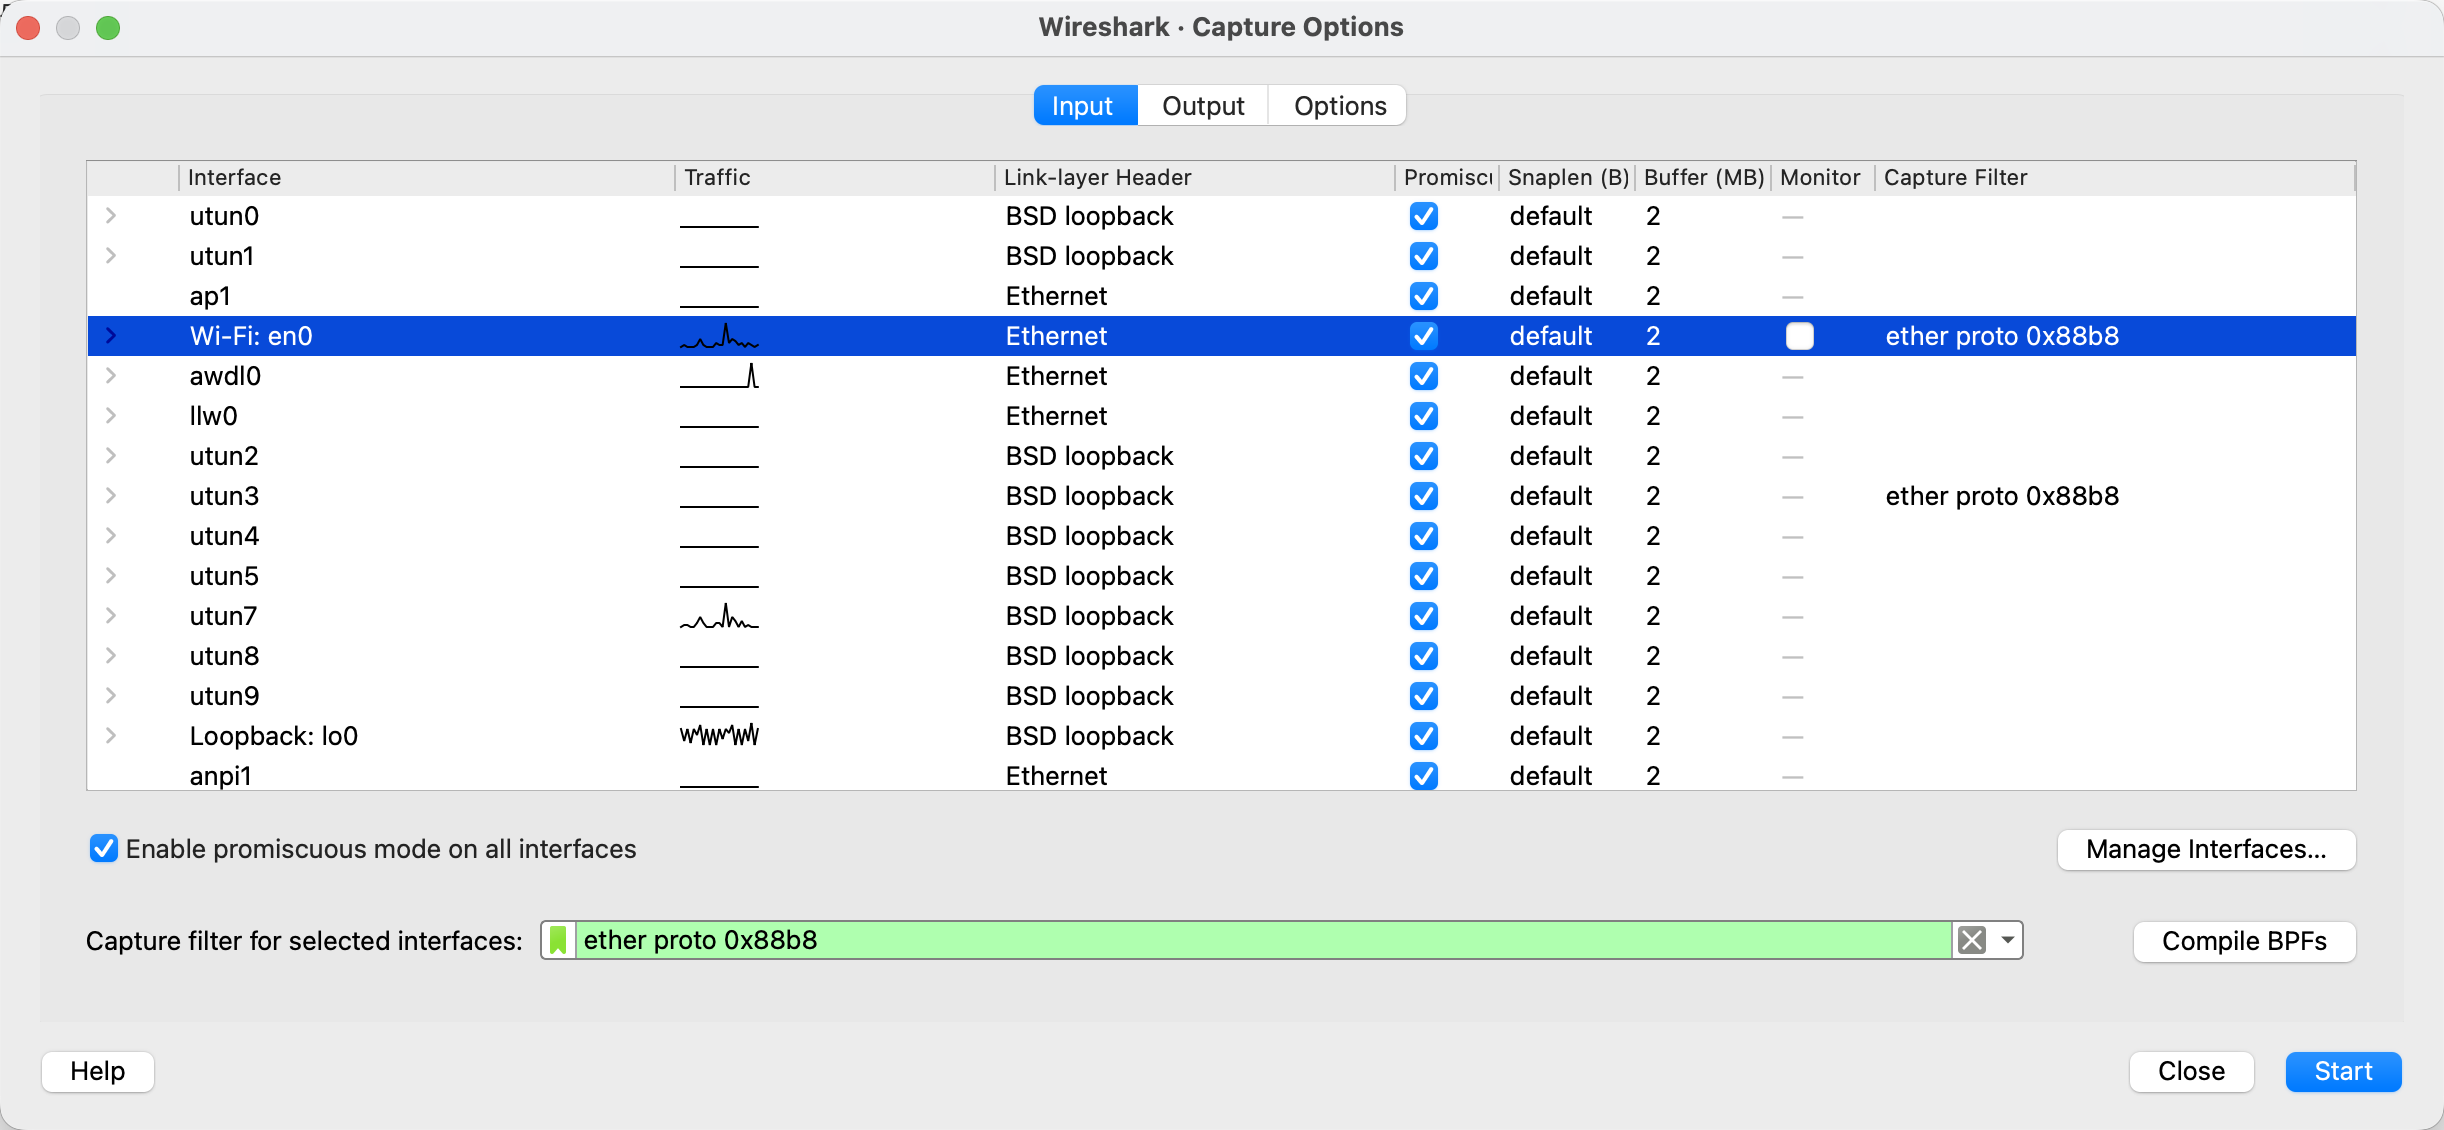
Task: Open Help for capture options
Action: point(96,1071)
